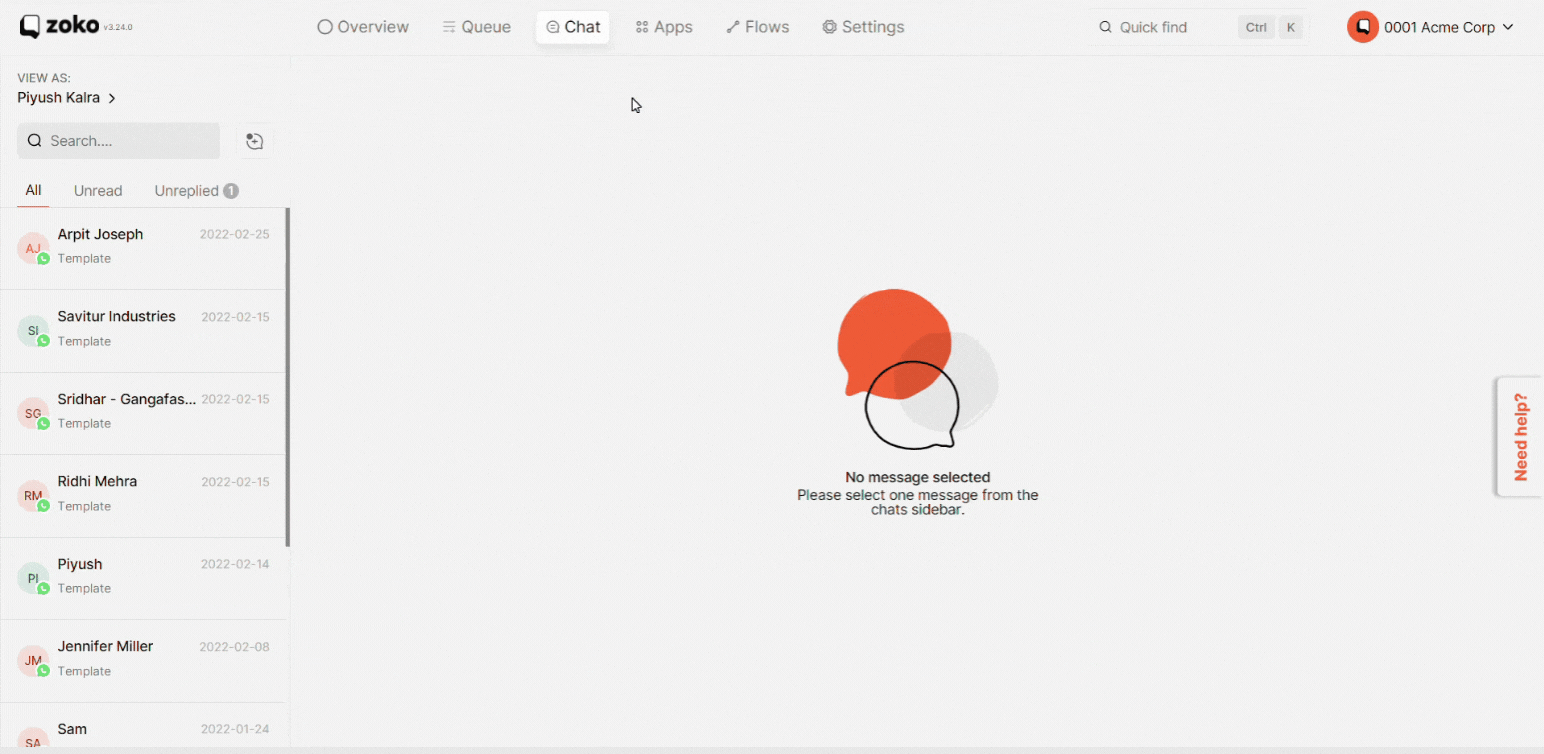Expand Piyush Kalra view-as chevron

tap(112, 98)
